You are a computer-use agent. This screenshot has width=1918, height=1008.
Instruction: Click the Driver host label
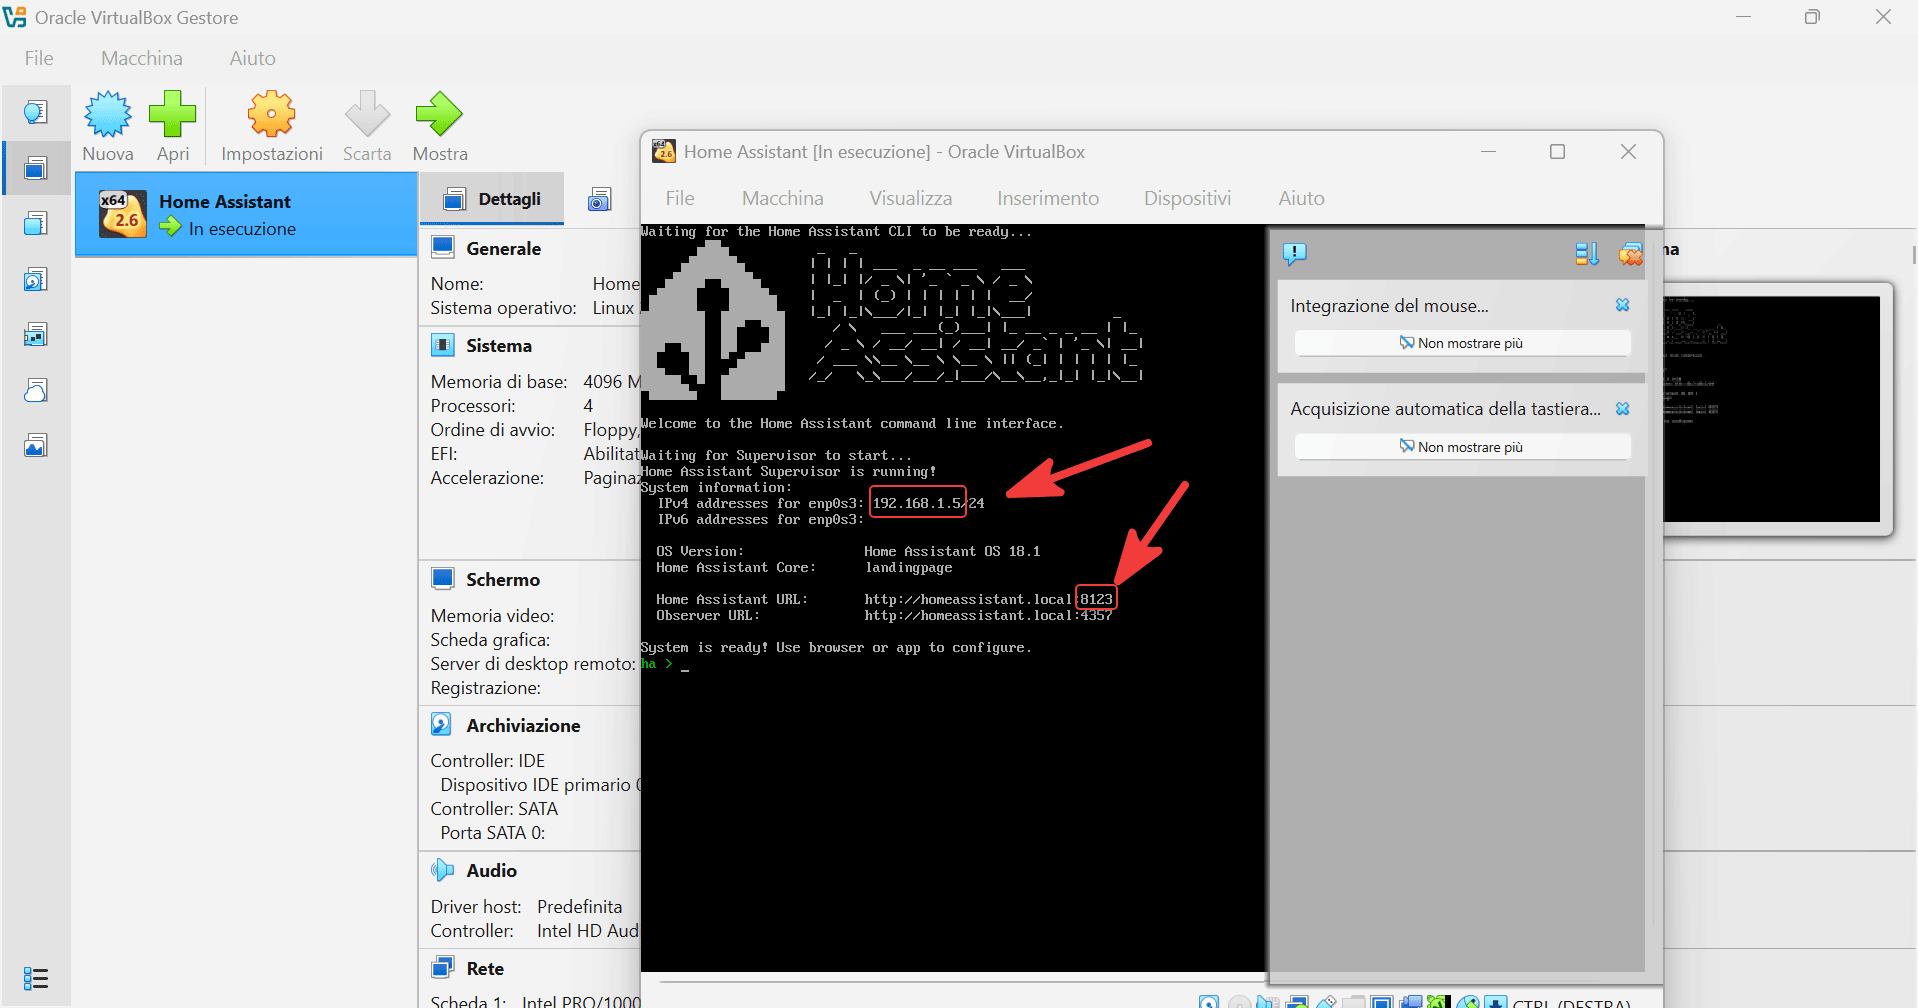pyautogui.click(x=476, y=907)
